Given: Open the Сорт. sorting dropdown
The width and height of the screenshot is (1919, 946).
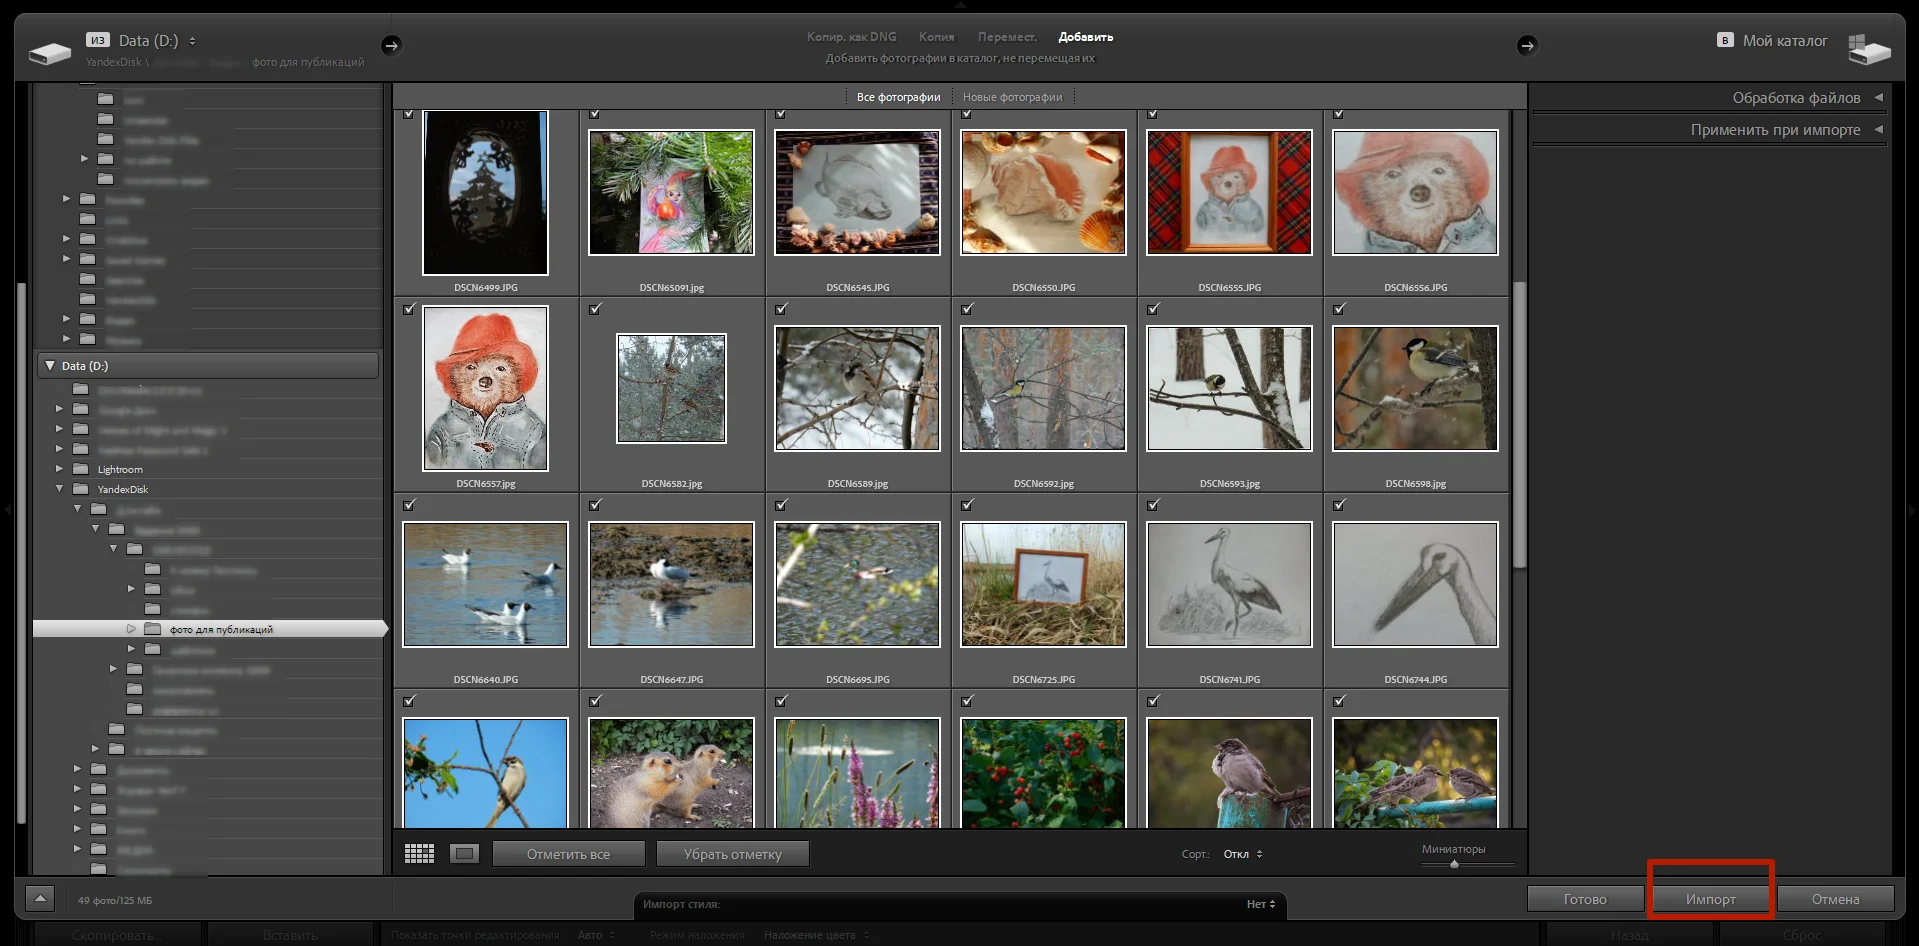Looking at the screenshot, I should pos(1243,854).
